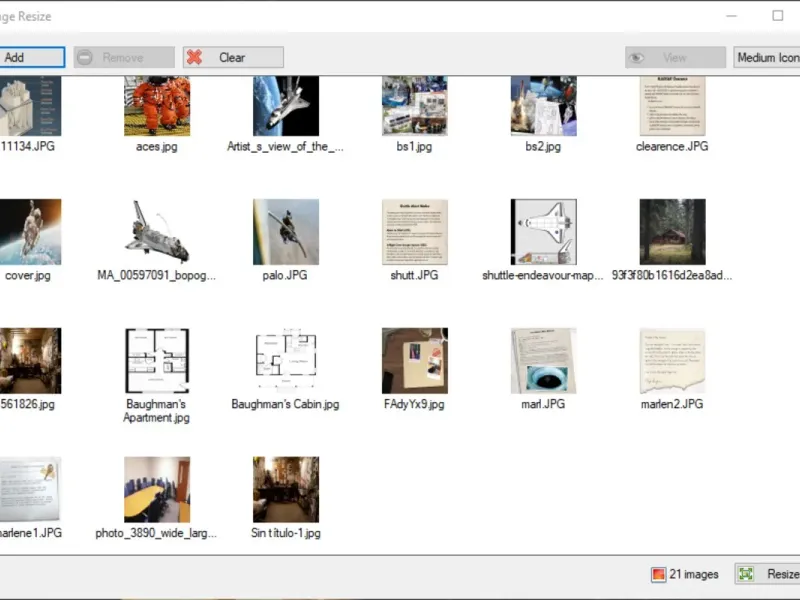Select Baughman's Apartment.jpg floor plan thumbnail
The image size is (800, 600).
[x=157, y=361]
